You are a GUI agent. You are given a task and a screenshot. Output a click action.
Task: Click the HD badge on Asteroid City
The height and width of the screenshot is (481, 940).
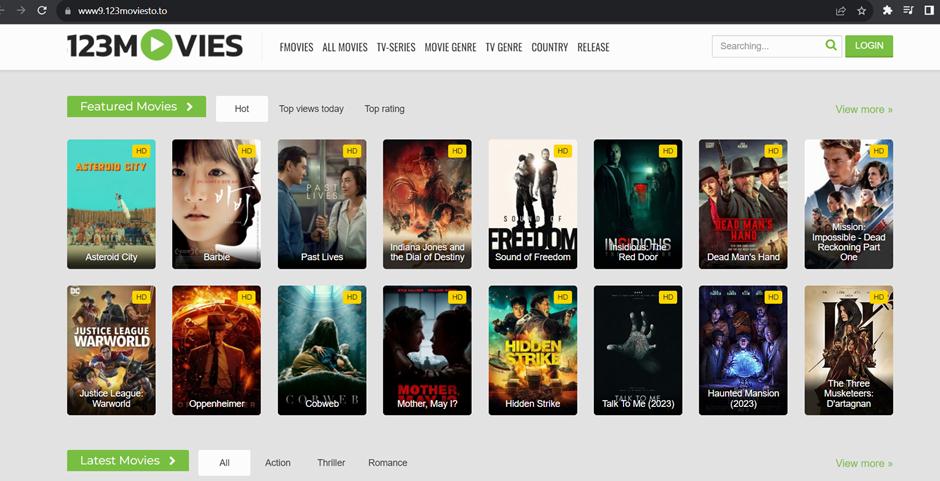[x=141, y=151]
